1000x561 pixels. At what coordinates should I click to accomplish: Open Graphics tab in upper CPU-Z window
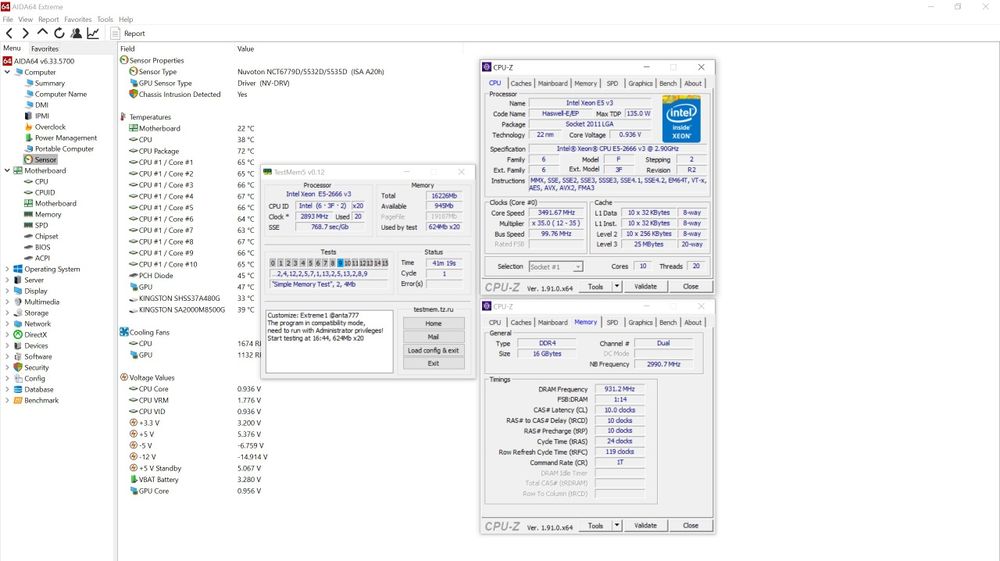pyautogui.click(x=640, y=84)
